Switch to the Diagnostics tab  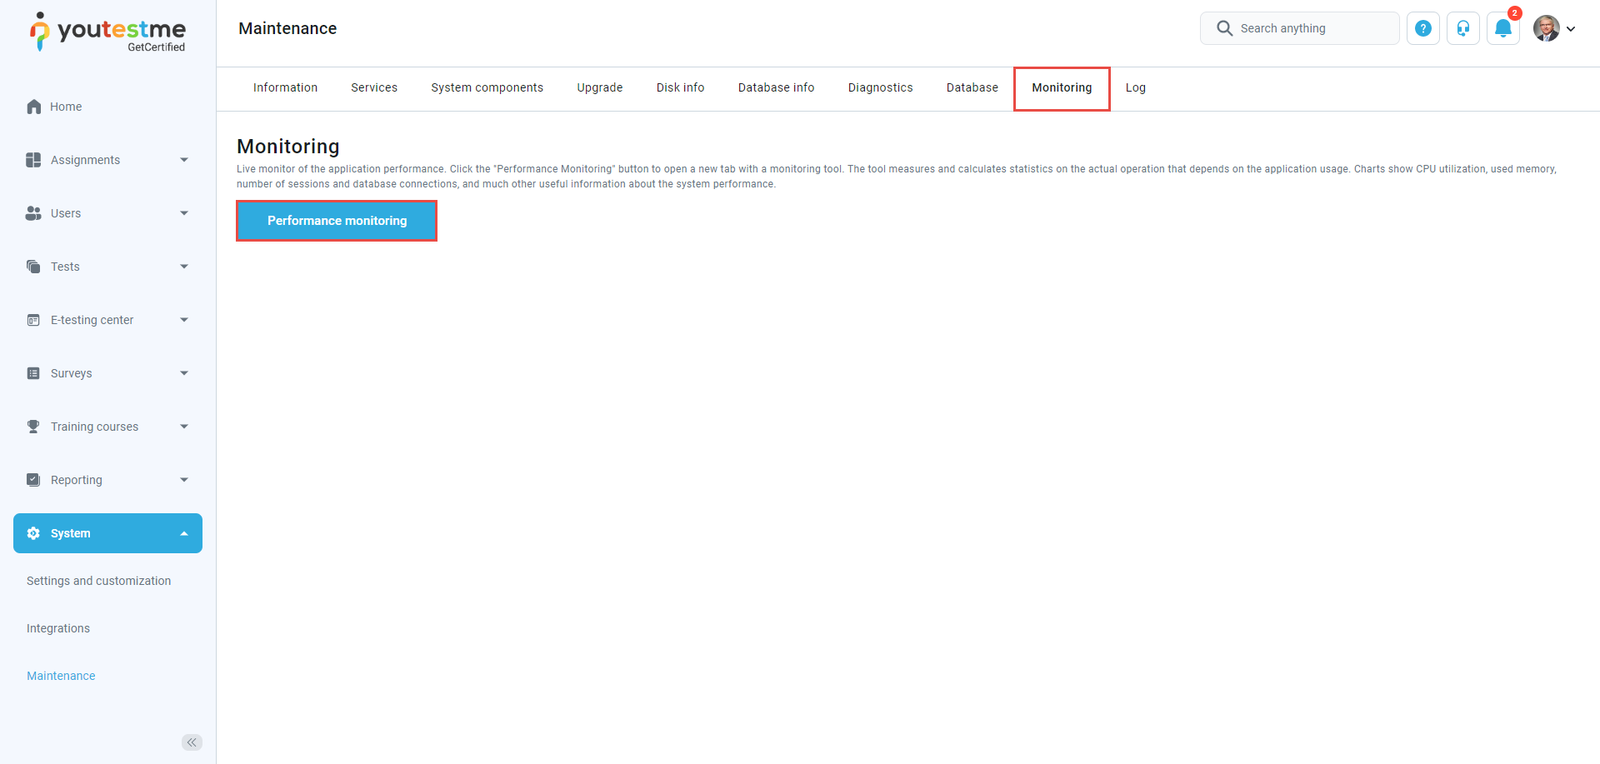(880, 88)
